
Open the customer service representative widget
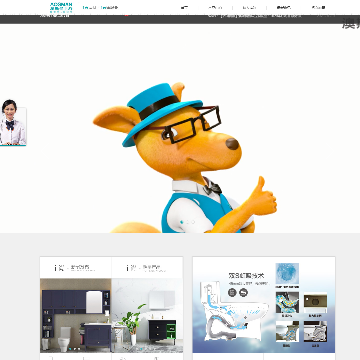pyautogui.click(x=13, y=122)
